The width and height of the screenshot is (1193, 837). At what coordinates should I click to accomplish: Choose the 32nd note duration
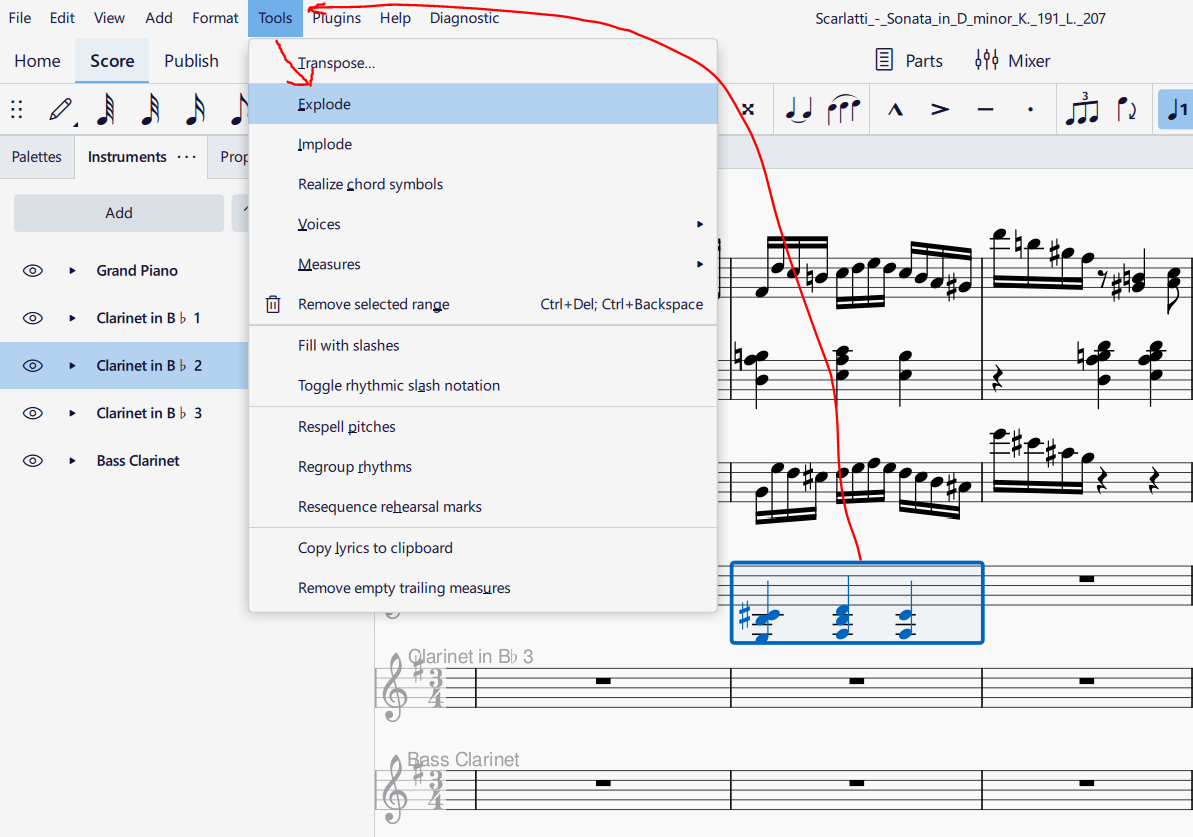151,110
